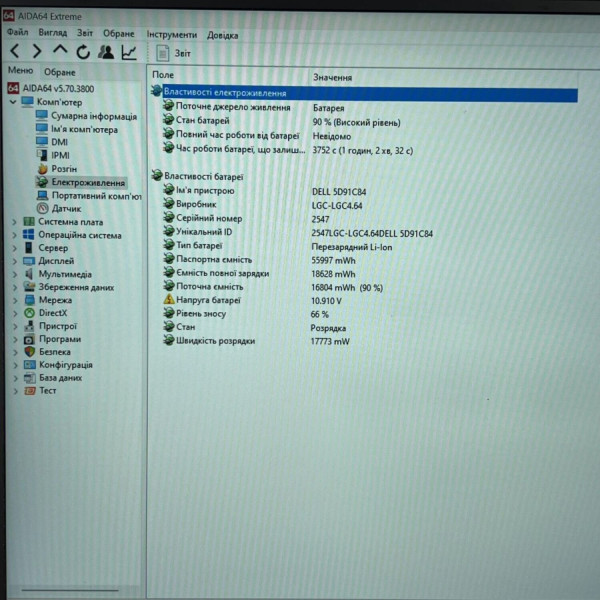Open the Інструменти menu
Screen dimensions: 600x600
click(172, 35)
